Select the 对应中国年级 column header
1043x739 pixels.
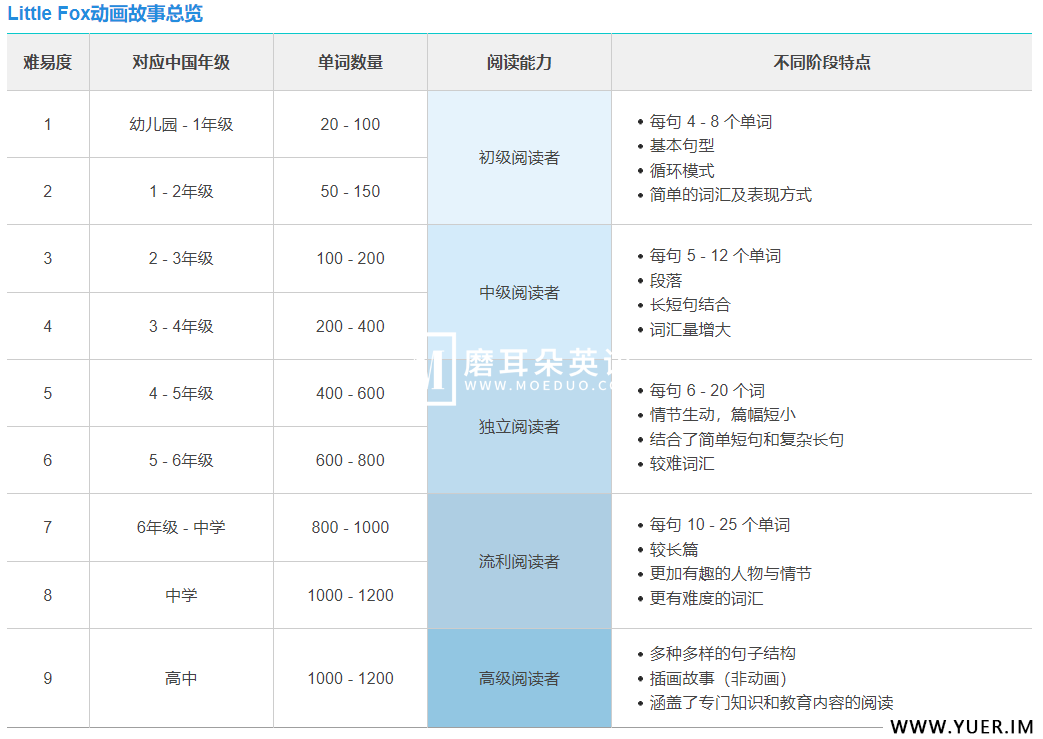[181, 62]
